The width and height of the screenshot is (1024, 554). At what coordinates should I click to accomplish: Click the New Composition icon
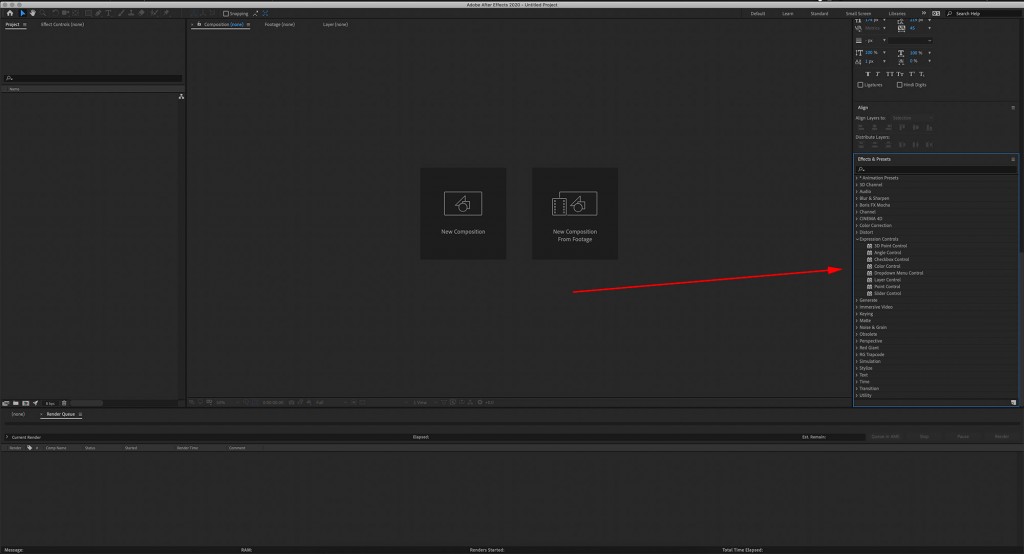463,203
